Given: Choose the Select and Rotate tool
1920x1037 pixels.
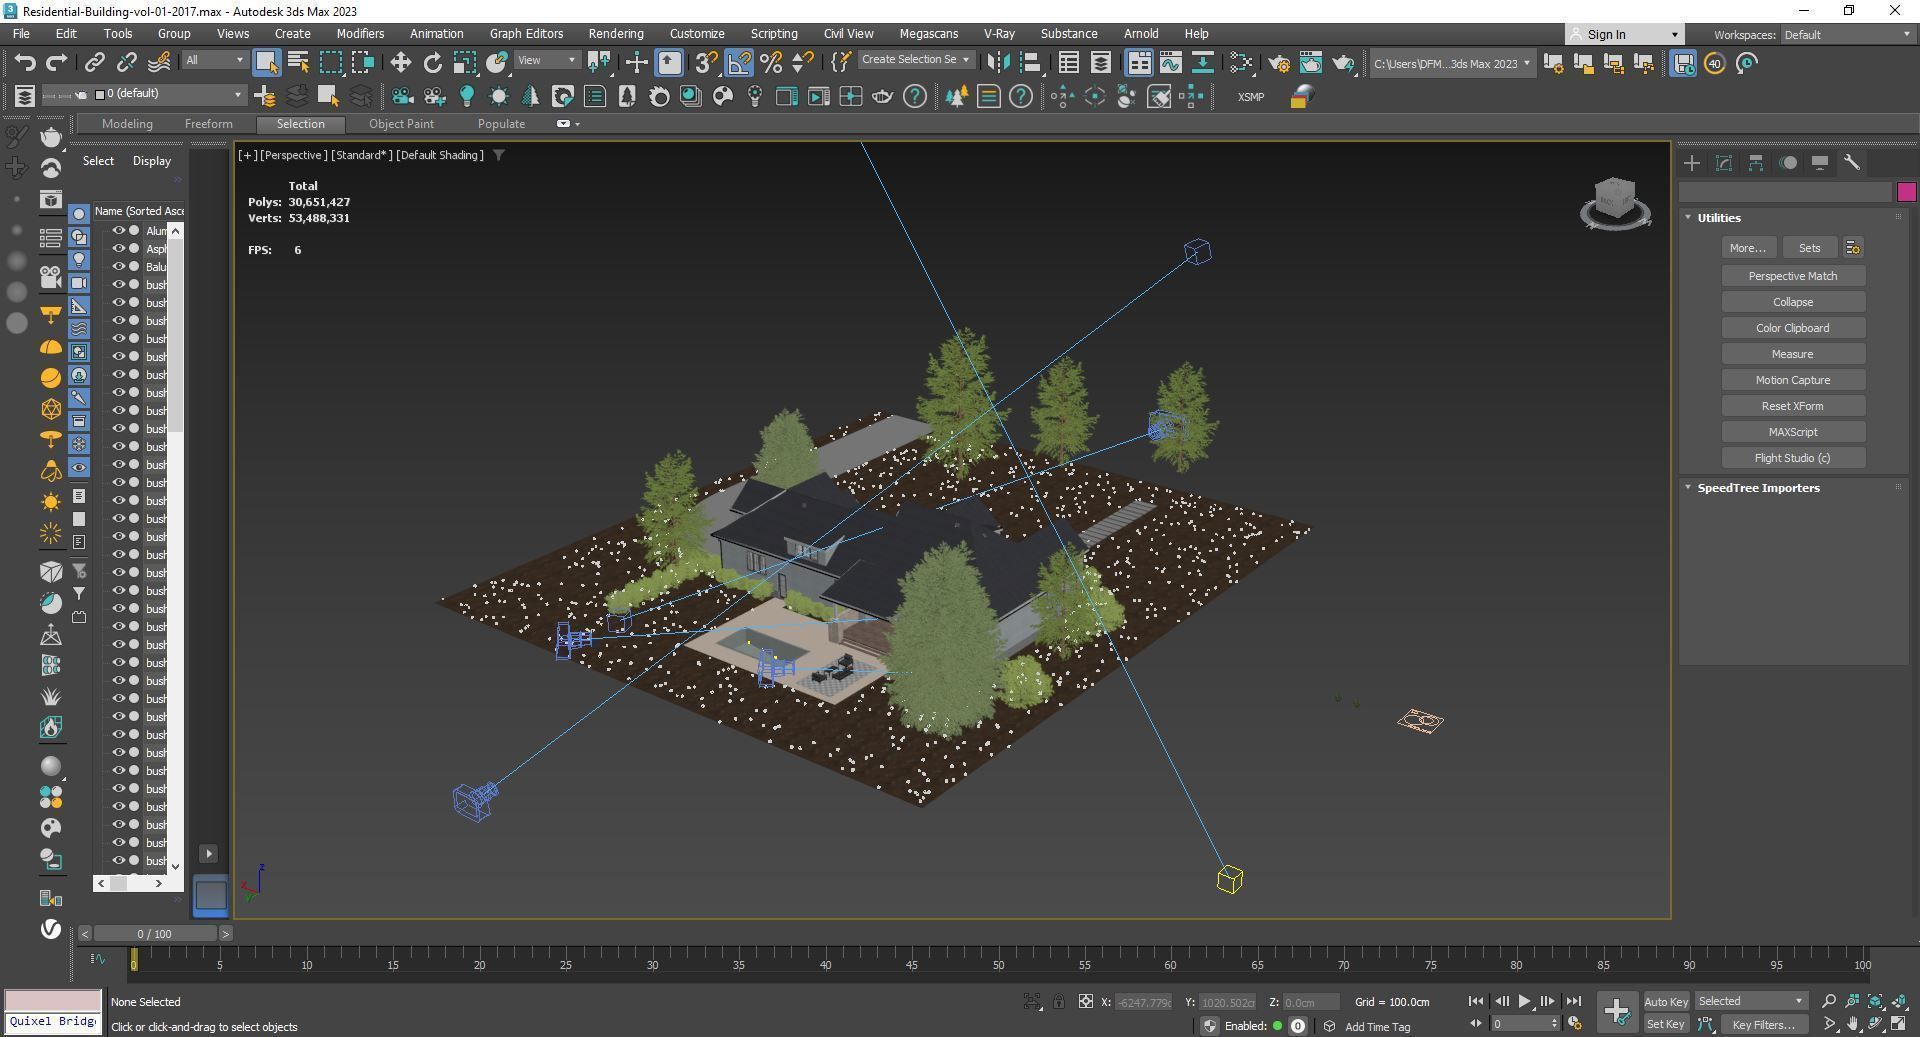Looking at the screenshot, I should click(432, 63).
